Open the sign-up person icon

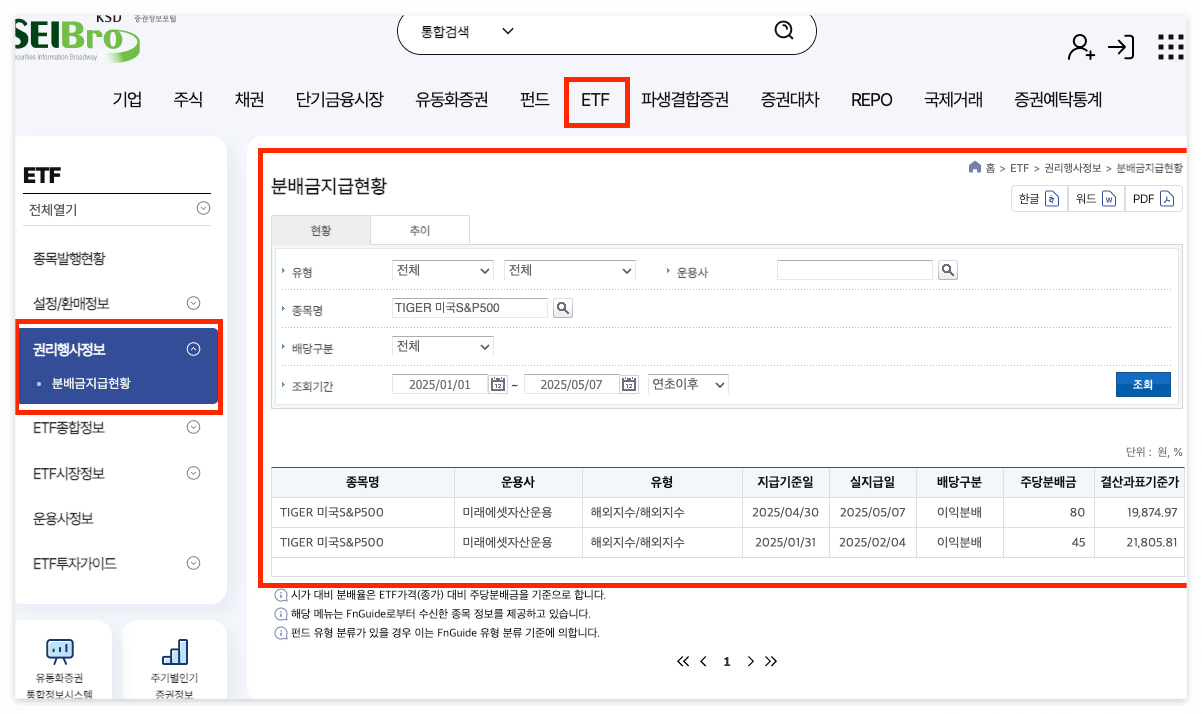1081,46
